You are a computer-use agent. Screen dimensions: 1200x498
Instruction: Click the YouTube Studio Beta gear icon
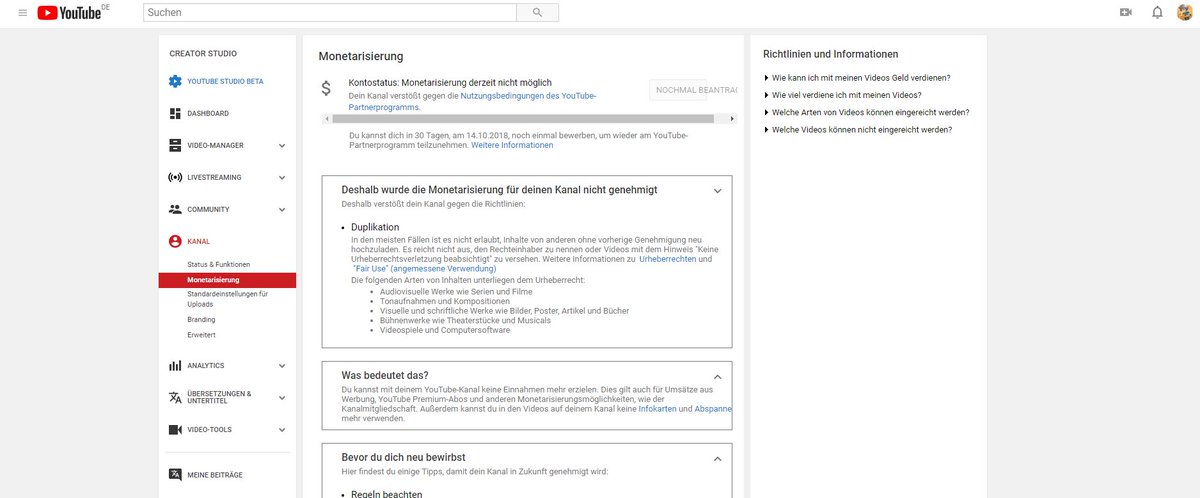pyautogui.click(x=175, y=81)
